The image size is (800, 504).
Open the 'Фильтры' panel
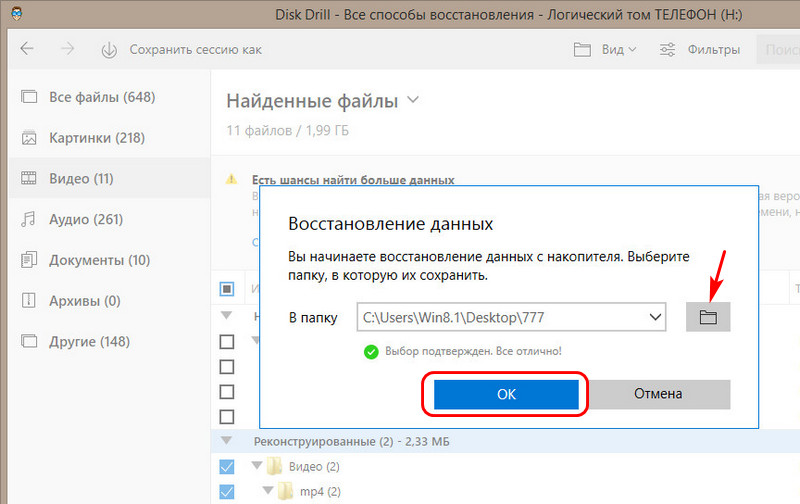[x=713, y=49]
